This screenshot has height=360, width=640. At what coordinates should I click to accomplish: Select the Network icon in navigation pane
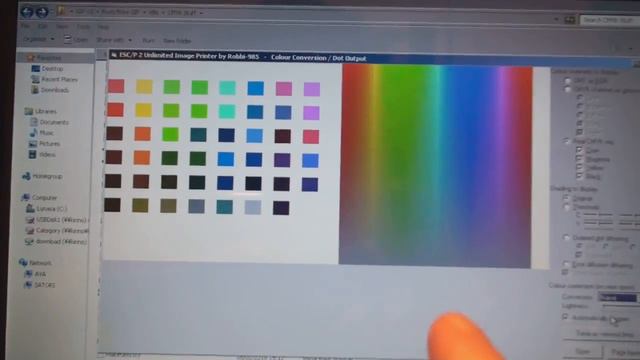tap(23, 262)
